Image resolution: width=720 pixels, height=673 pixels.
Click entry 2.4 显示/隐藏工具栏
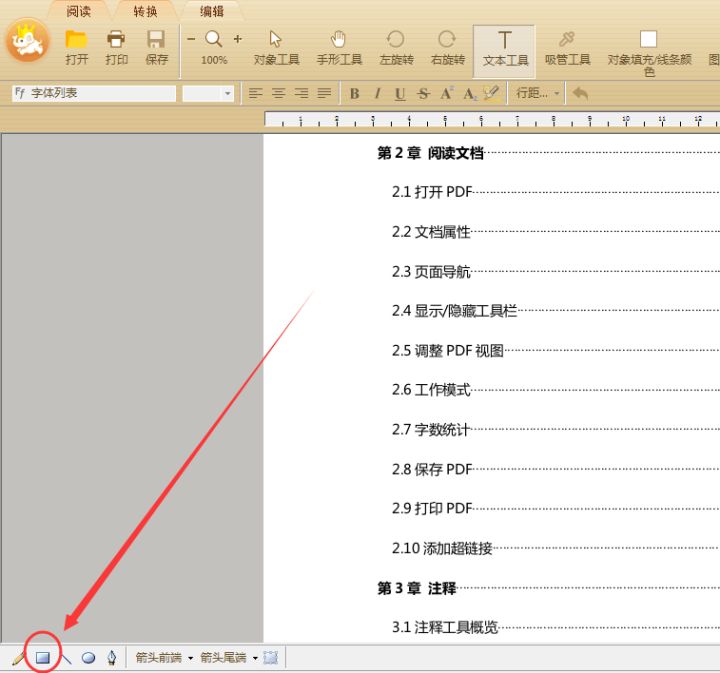[454, 311]
